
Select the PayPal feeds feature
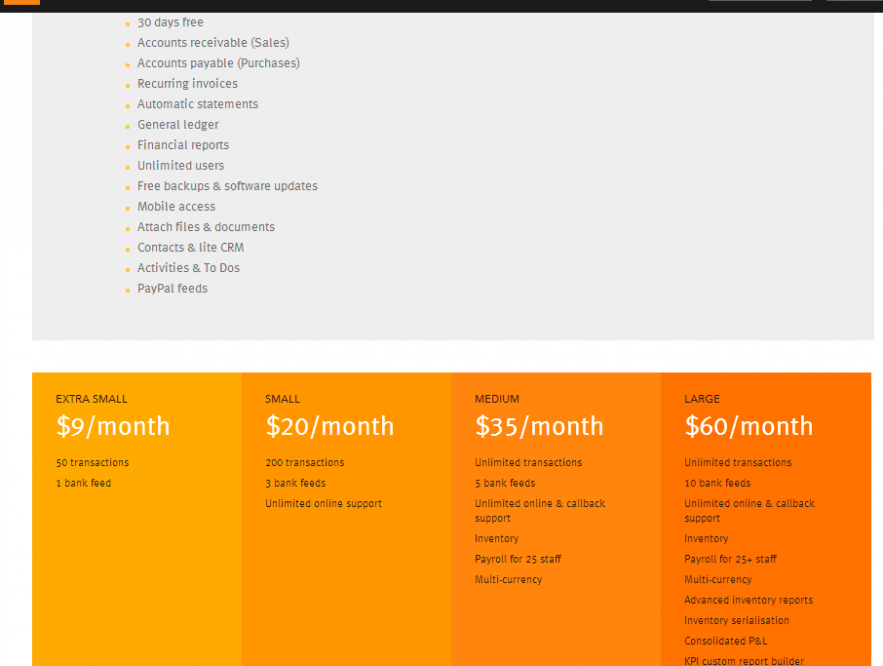[172, 288]
